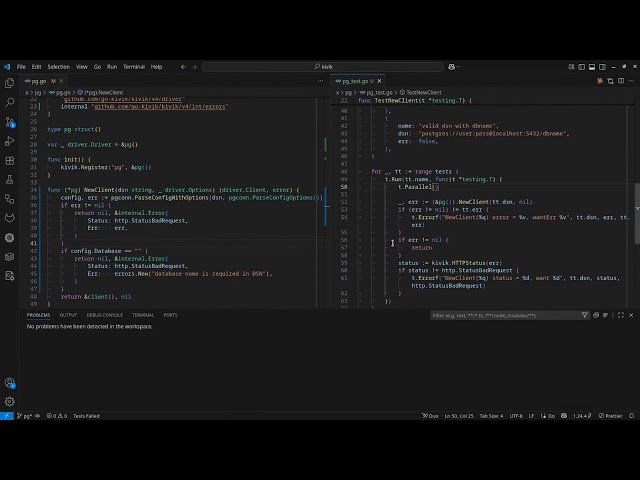Click Tab Size: 4 indentation setting

pos(491,416)
